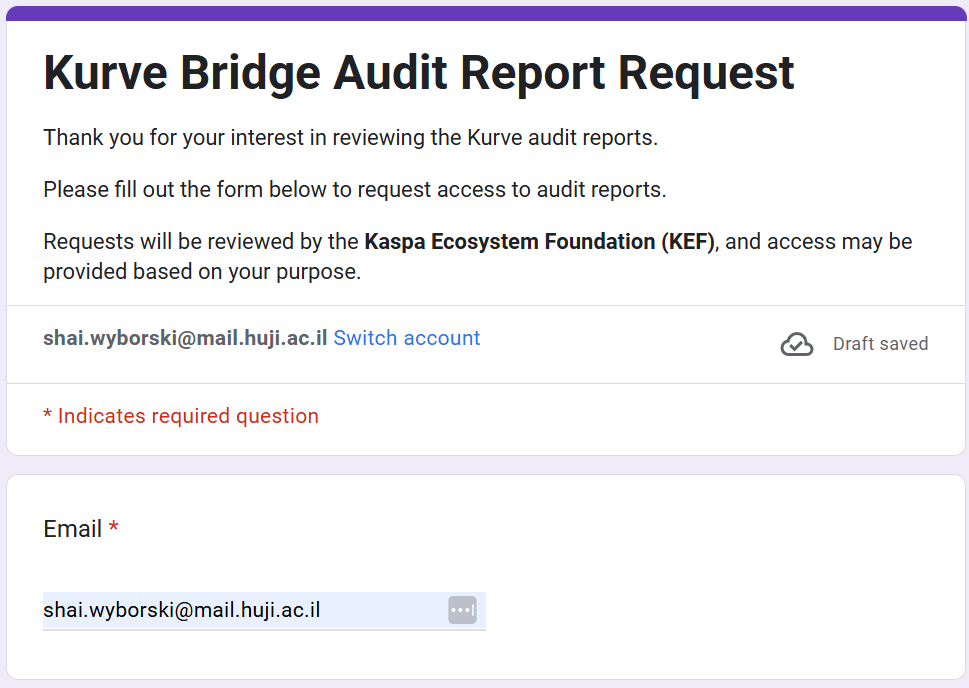Screen dimensions: 969x688
Task: Click the account email beside Switch account
Action: point(185,338)
